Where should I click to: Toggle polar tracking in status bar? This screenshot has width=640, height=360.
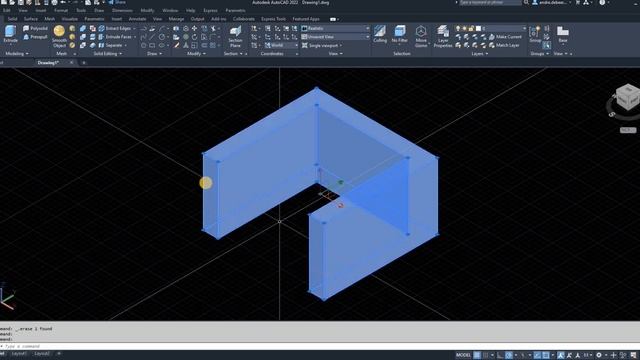(x=509, y=355)
